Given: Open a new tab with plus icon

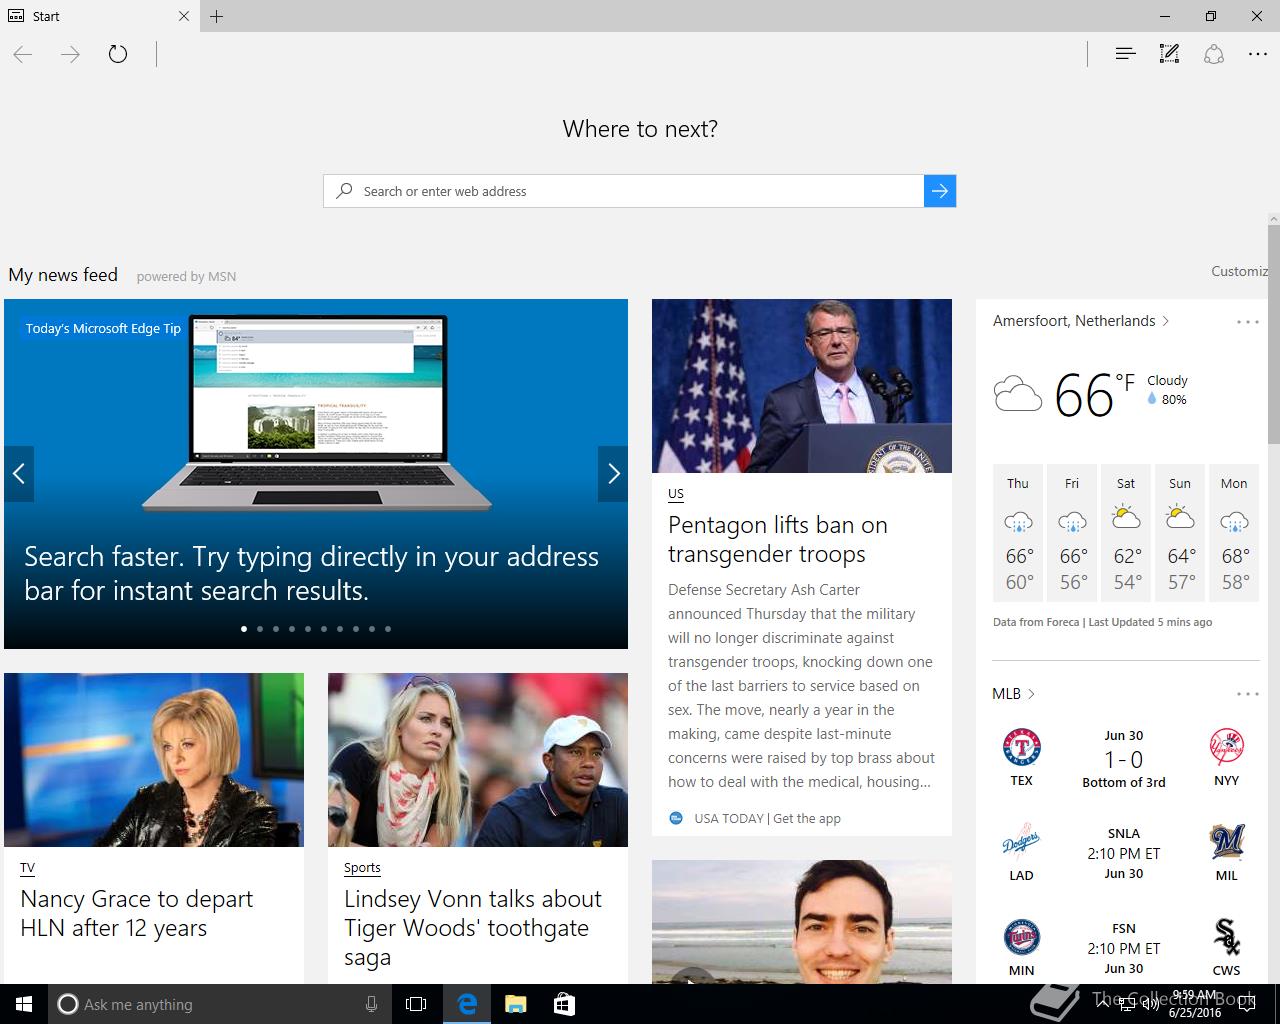Looking at the screenshot, I should (x=217, y=16).
